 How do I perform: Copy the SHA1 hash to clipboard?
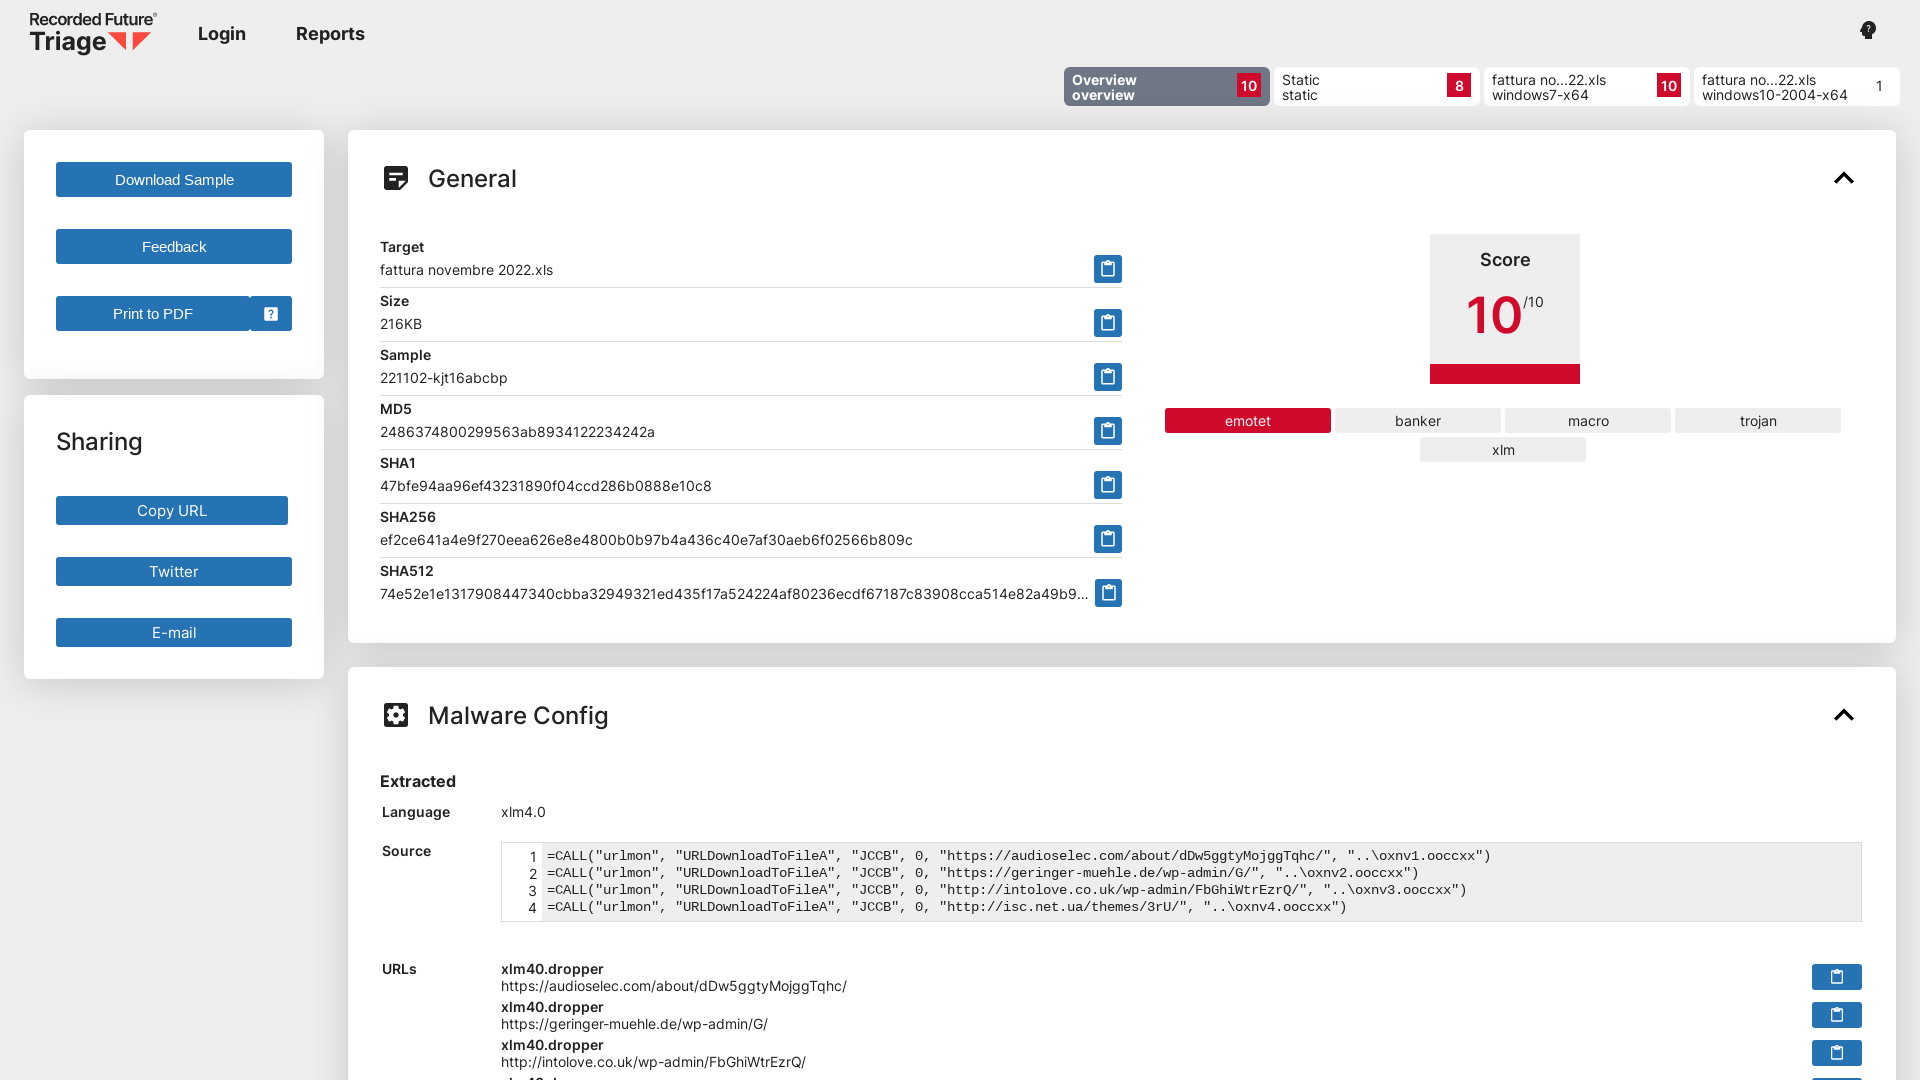1107,485
